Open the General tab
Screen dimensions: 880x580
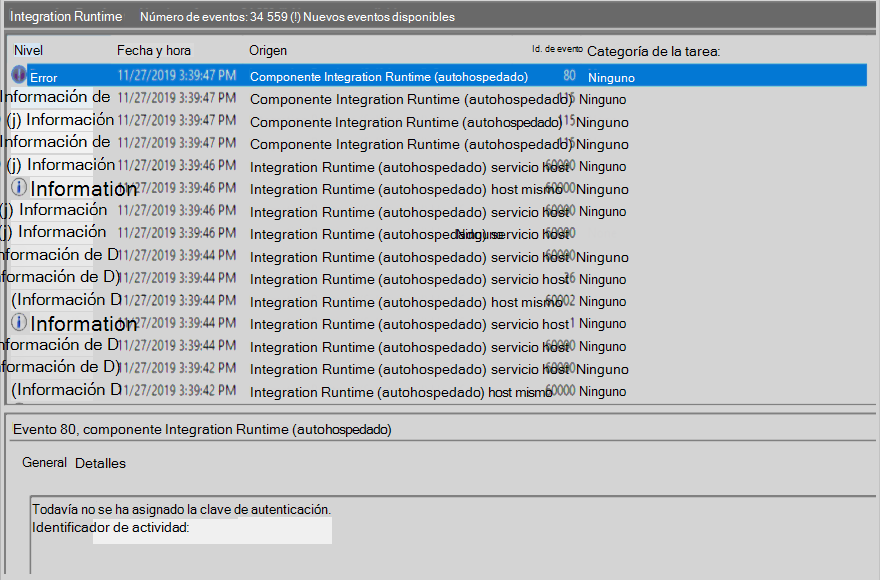(x=44, y=463)
